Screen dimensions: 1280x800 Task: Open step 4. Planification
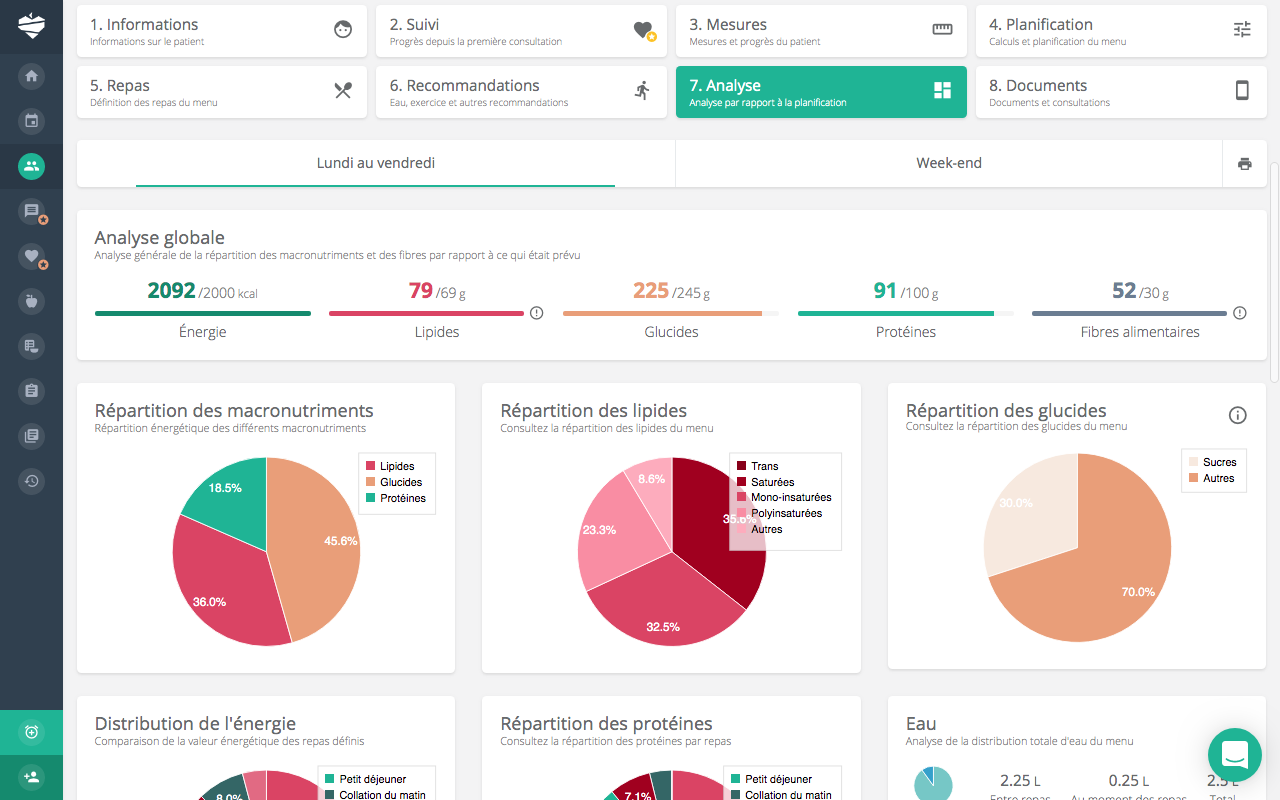1121,31
